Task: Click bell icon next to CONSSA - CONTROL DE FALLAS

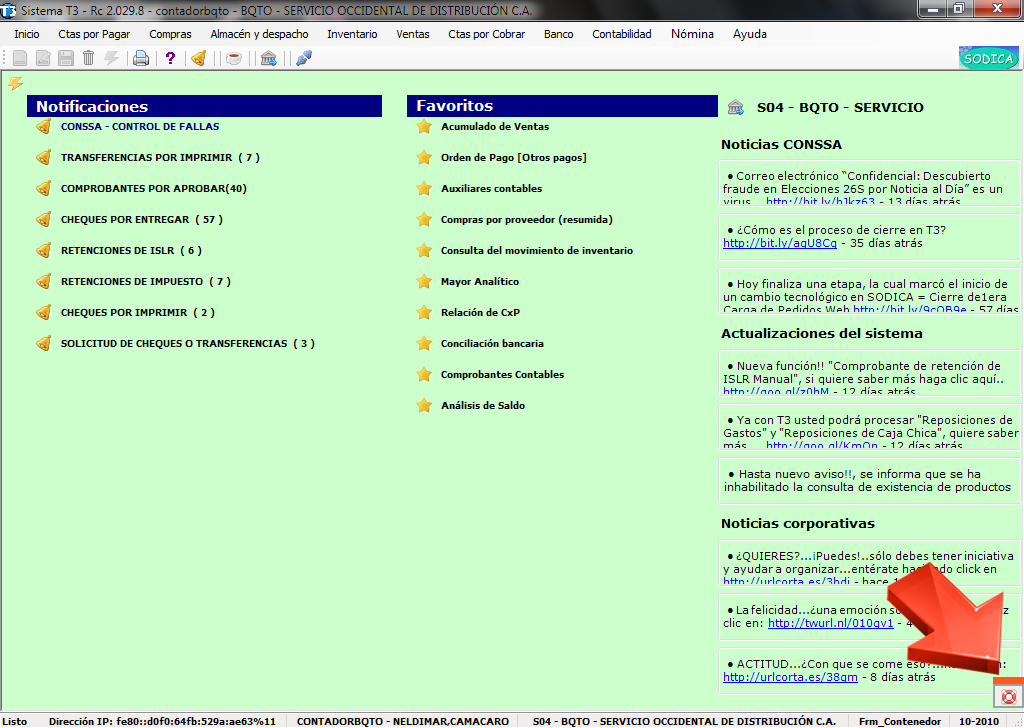Action: pos(44,126)
